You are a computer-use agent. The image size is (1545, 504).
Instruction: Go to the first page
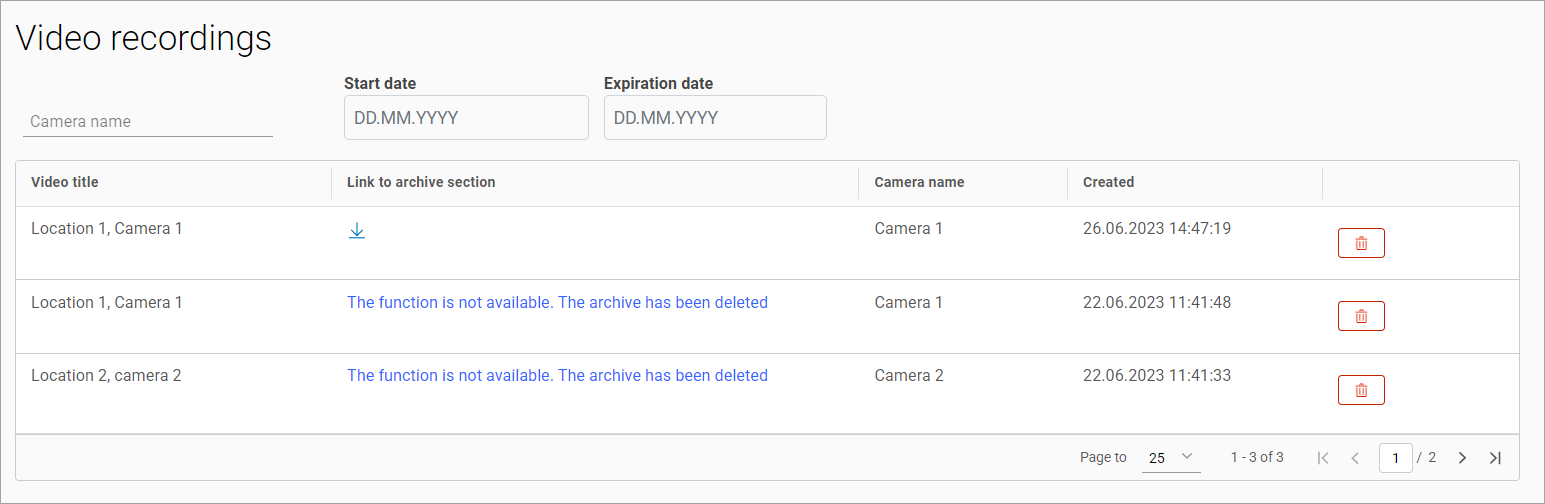pos(1323,458)
